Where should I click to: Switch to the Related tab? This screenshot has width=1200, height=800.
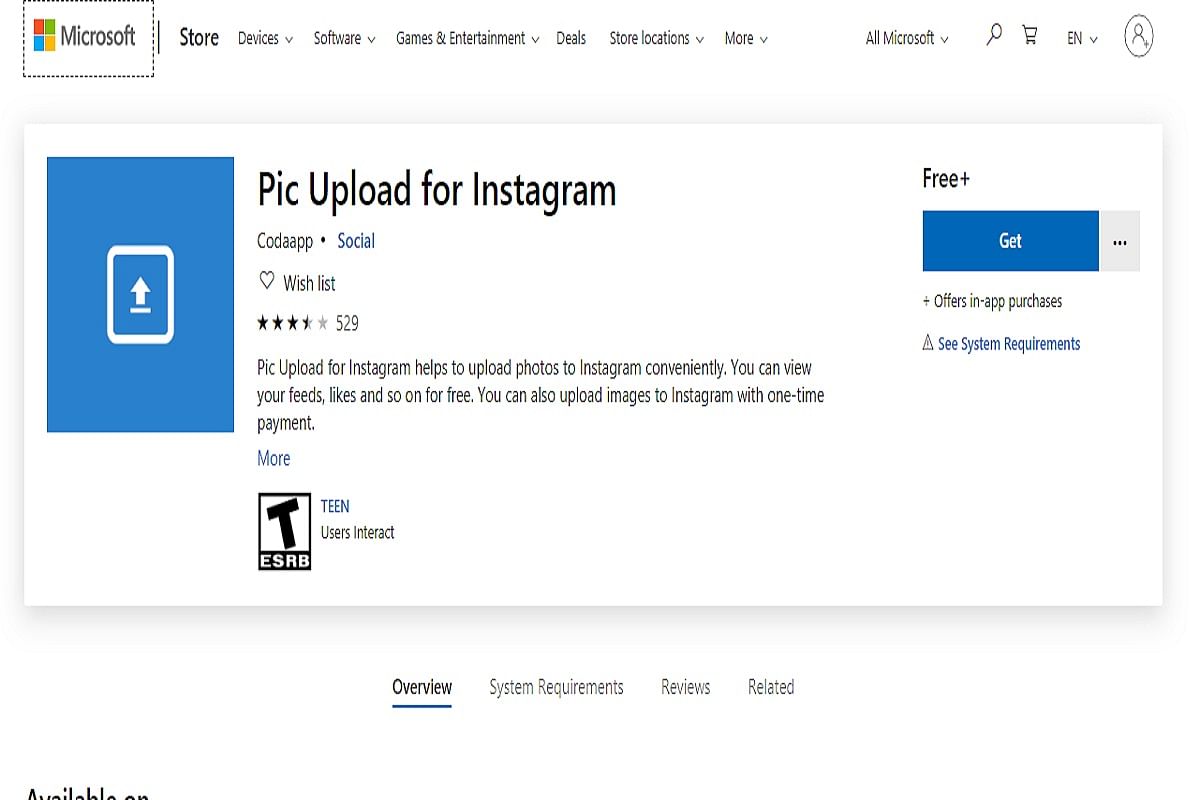[771, 687]
